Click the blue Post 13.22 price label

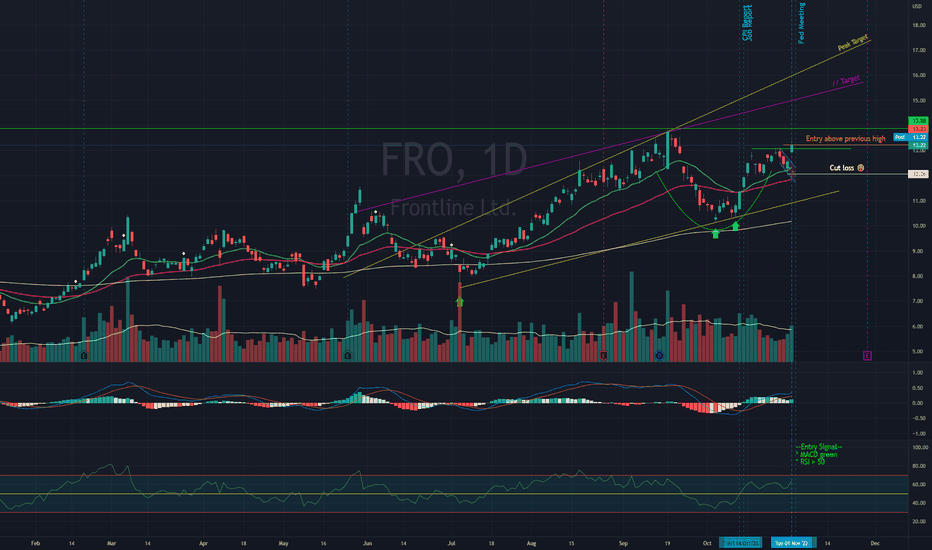click(911, 137)
